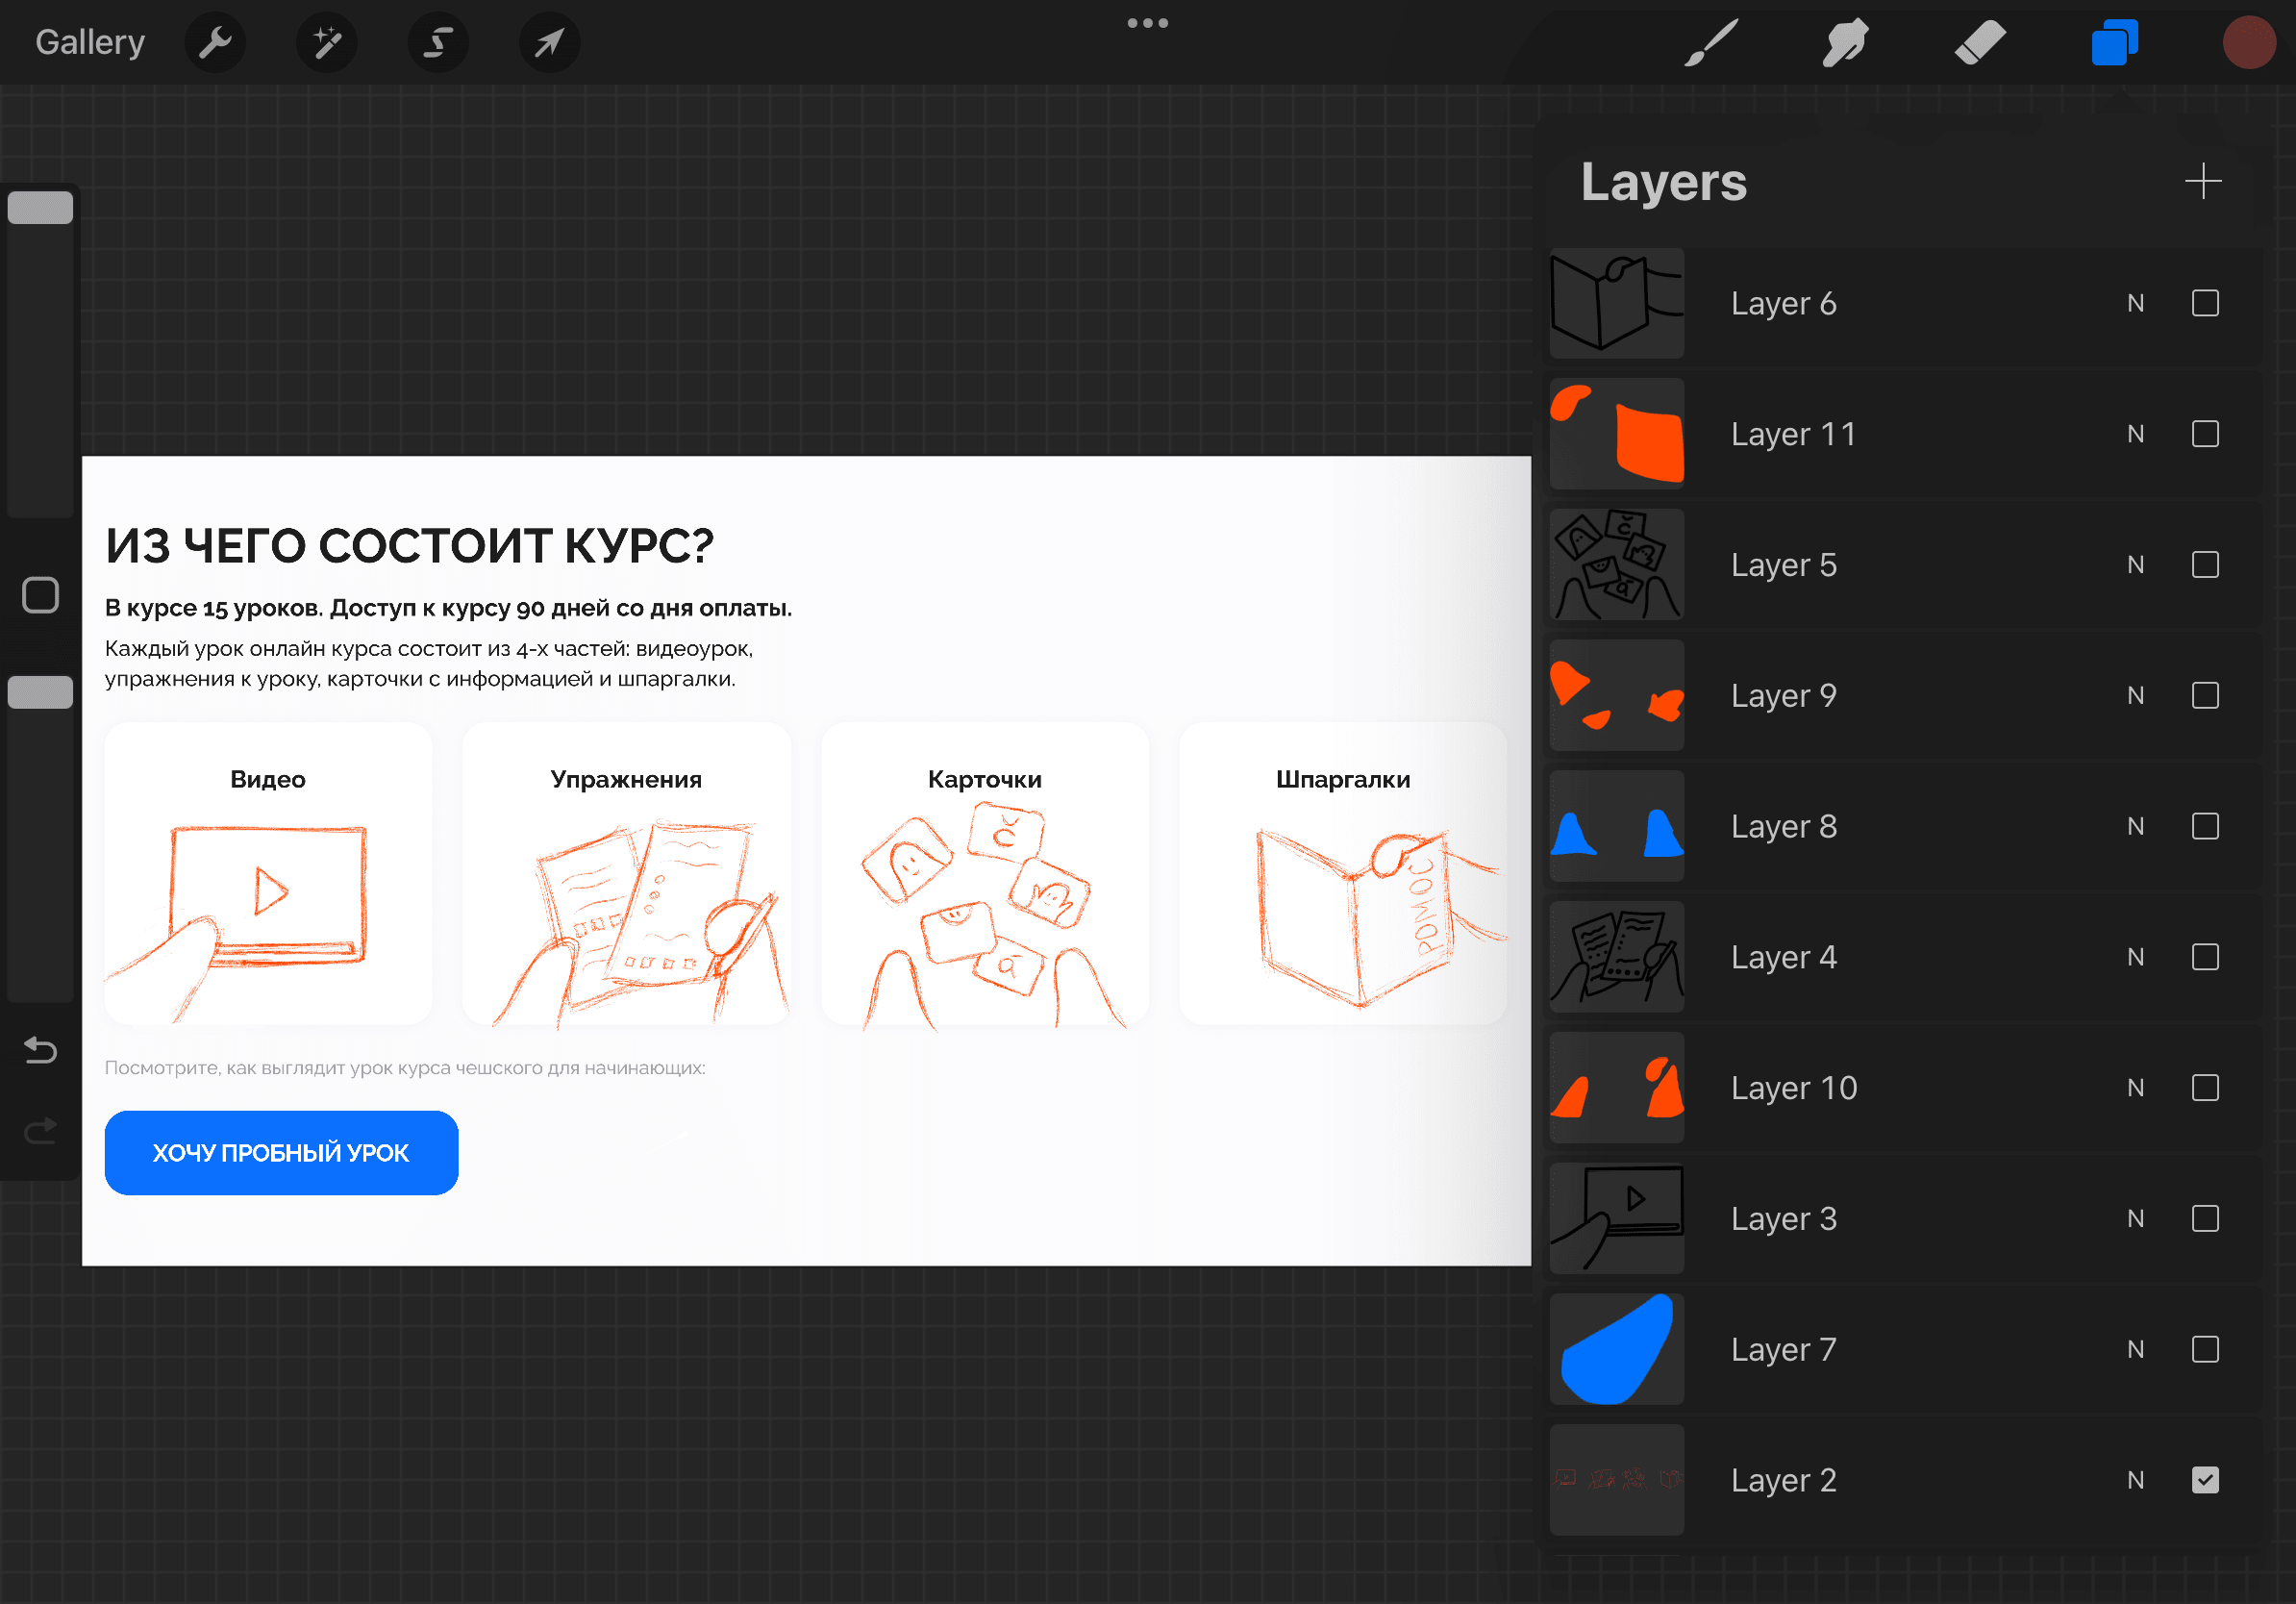The width and height of the screenshot is (2296, 1604).
Task: Show Layer 11 via visibility checkbox
Action: (2205, 434)
